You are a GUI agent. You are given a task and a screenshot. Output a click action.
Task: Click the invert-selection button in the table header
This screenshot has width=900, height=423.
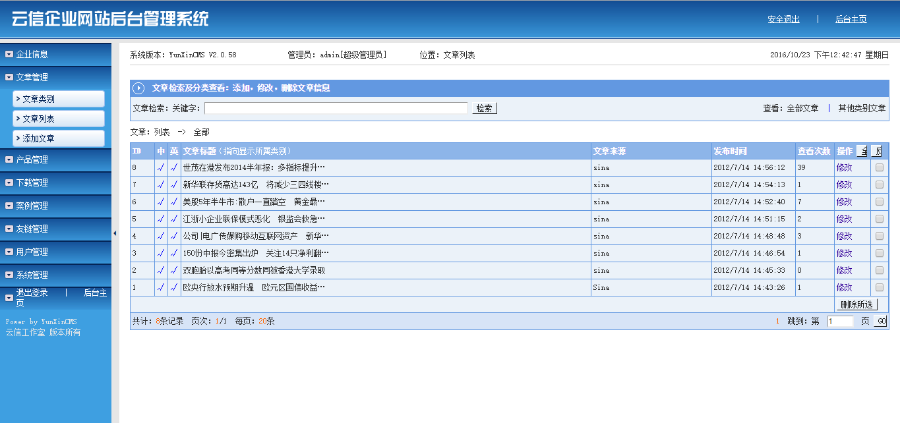click(876, 151)
